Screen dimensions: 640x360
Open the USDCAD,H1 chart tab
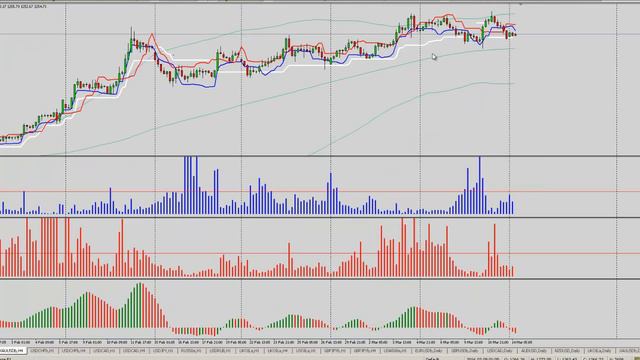tap(103, 351)
